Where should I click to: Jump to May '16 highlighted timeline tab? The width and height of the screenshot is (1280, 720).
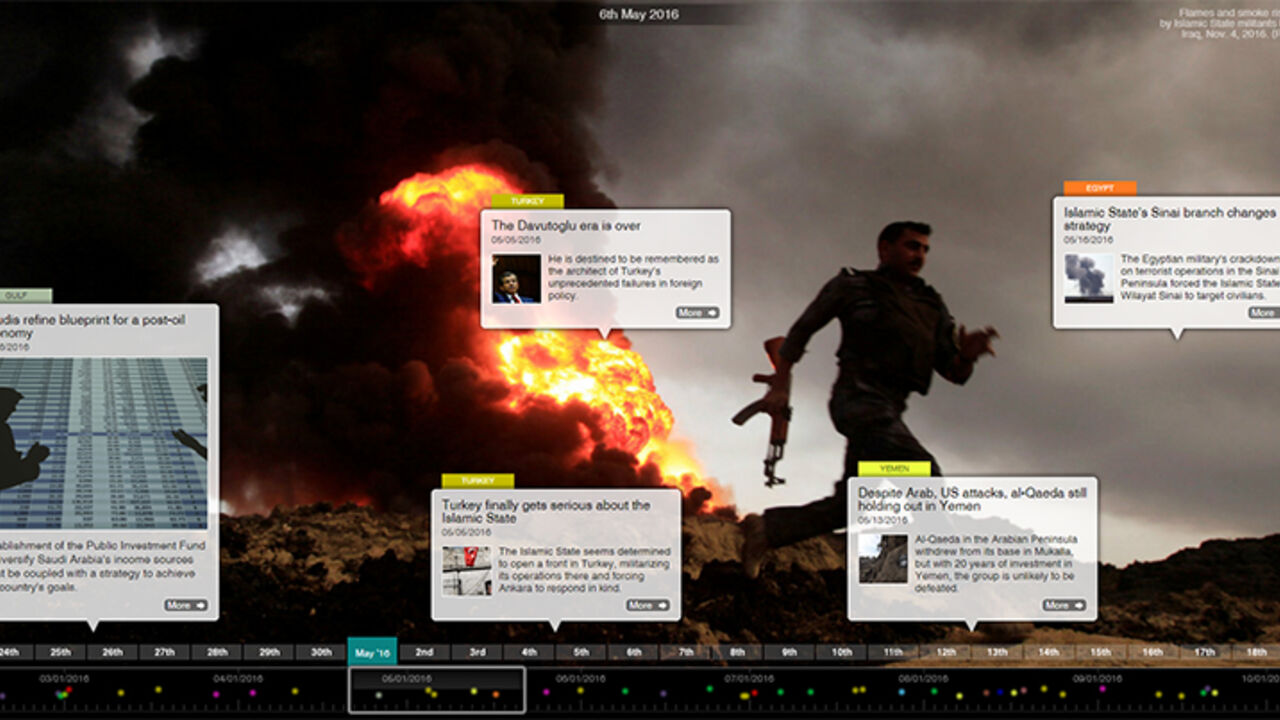pyautogui.click(x=372, y=652)
